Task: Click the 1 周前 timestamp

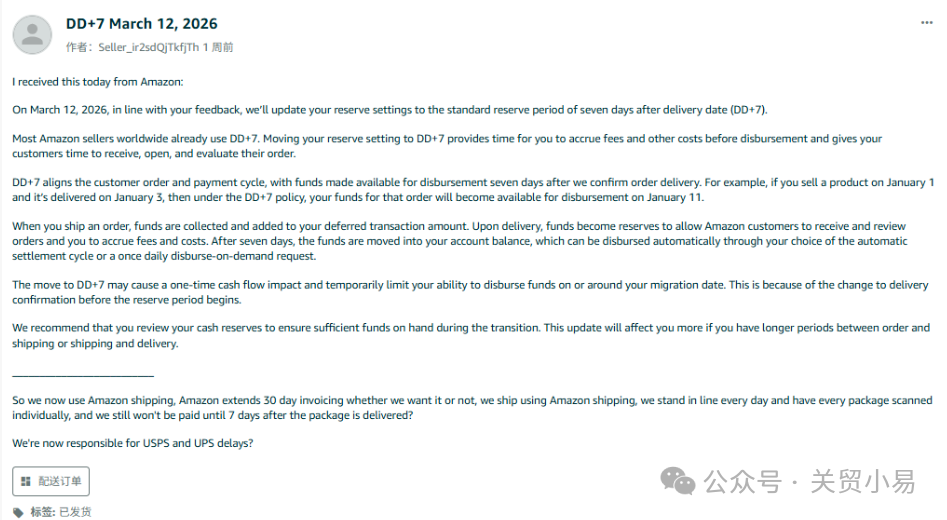Action: click(218, 47)
